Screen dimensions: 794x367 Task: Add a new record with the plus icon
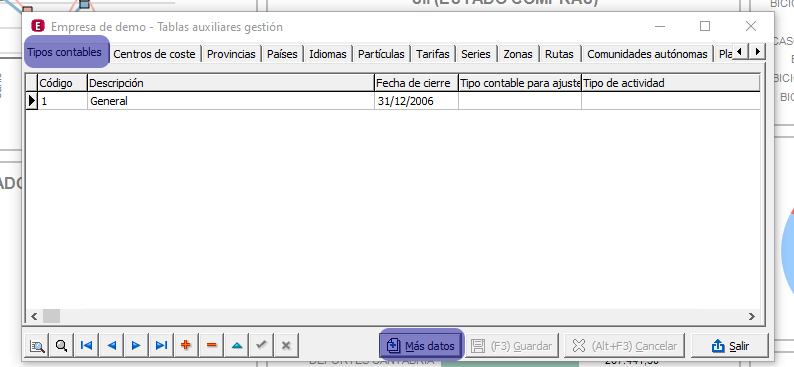[186, 346]
